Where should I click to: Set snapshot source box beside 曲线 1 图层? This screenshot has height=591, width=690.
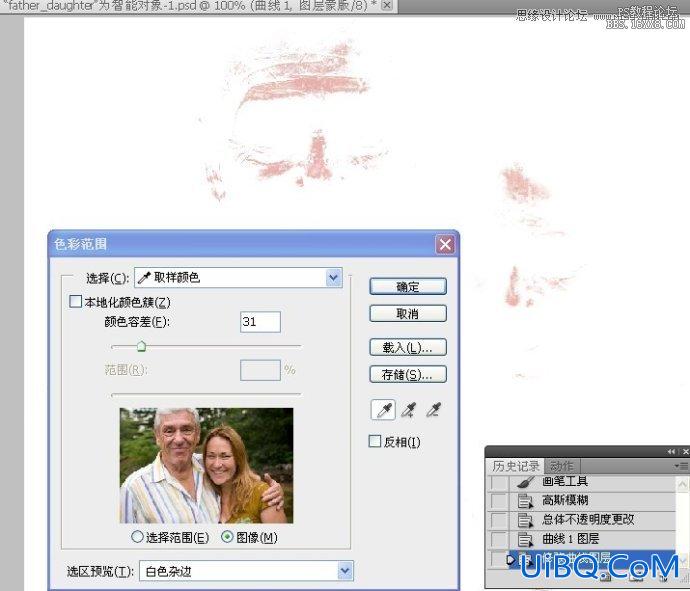[498, 540]
